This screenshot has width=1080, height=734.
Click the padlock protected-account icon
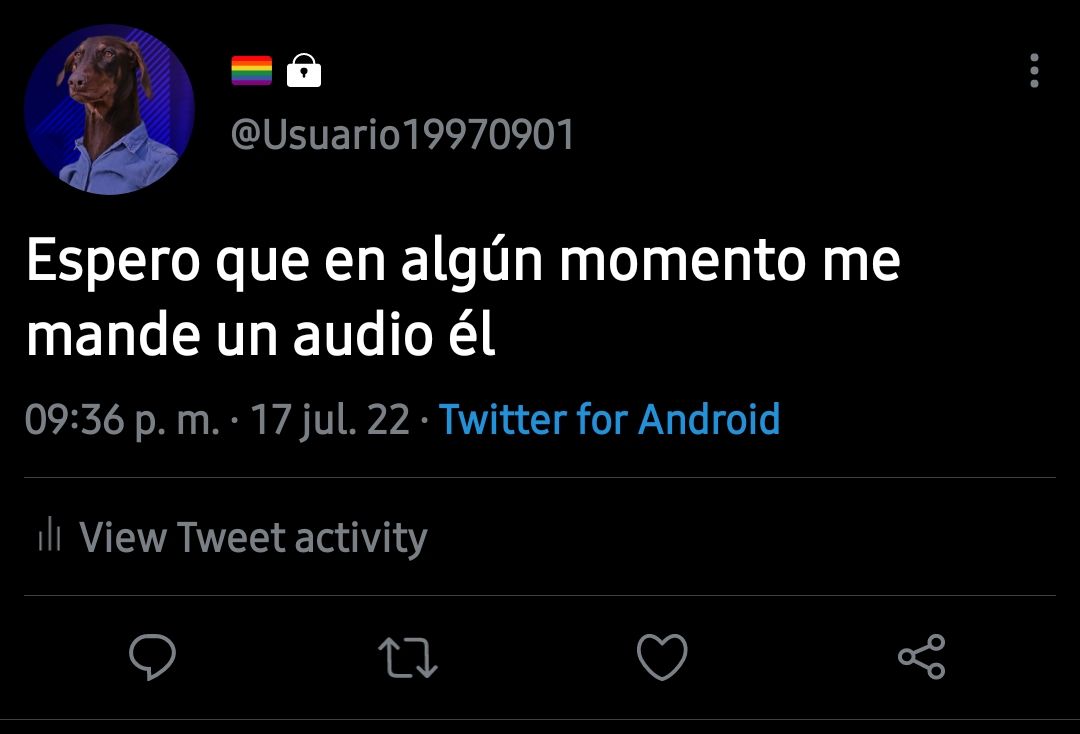(304, 70)
